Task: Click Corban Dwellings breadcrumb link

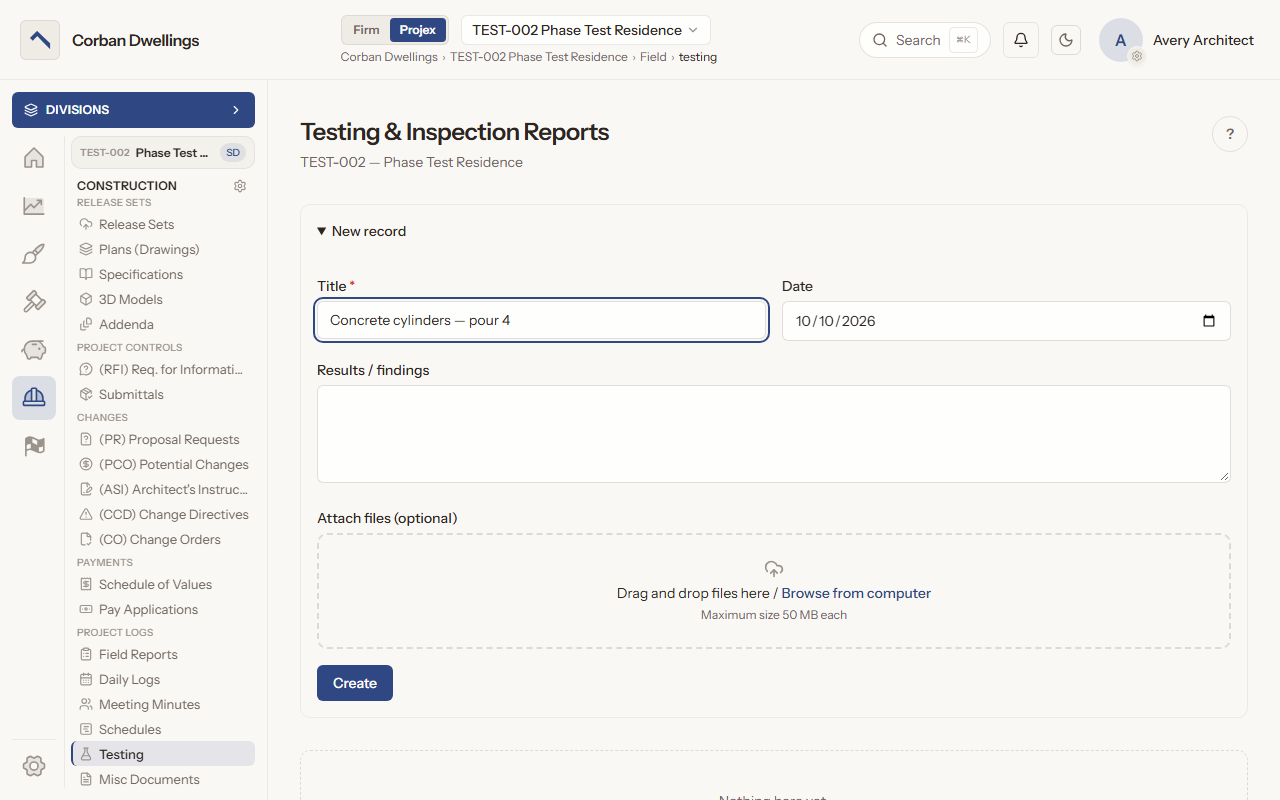Action: [389, 57]
